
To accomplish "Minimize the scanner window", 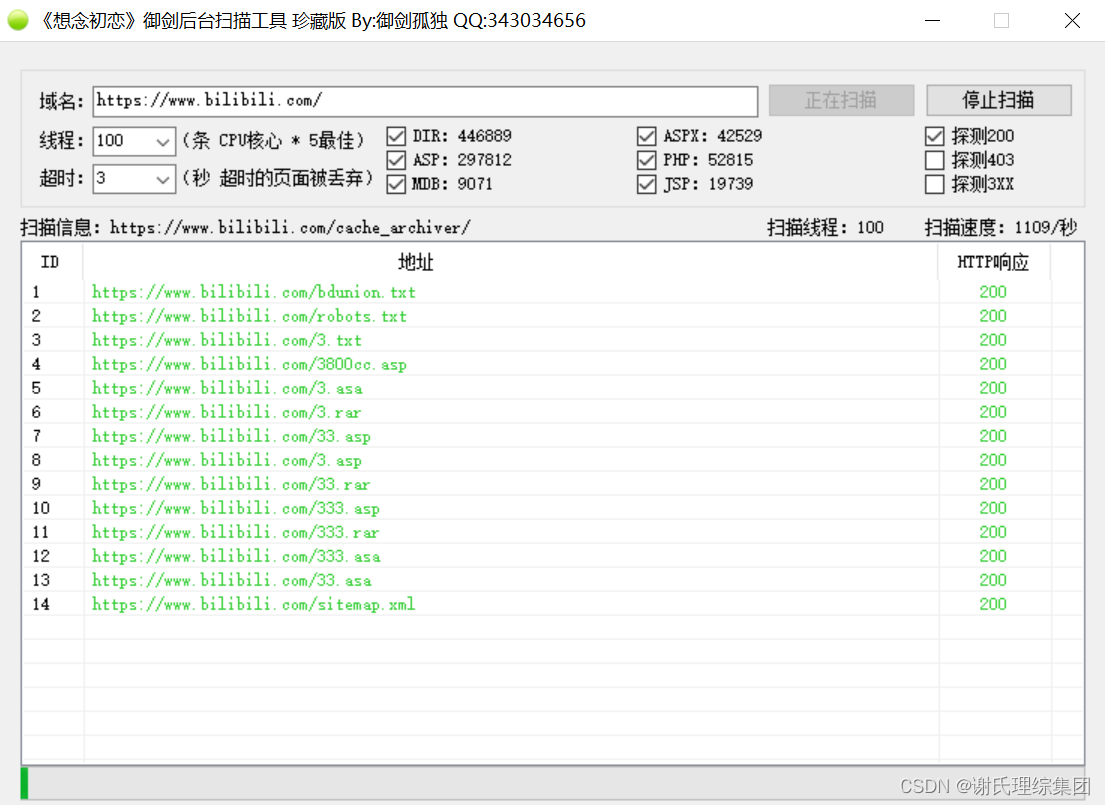I will click(x=932, y=20).
